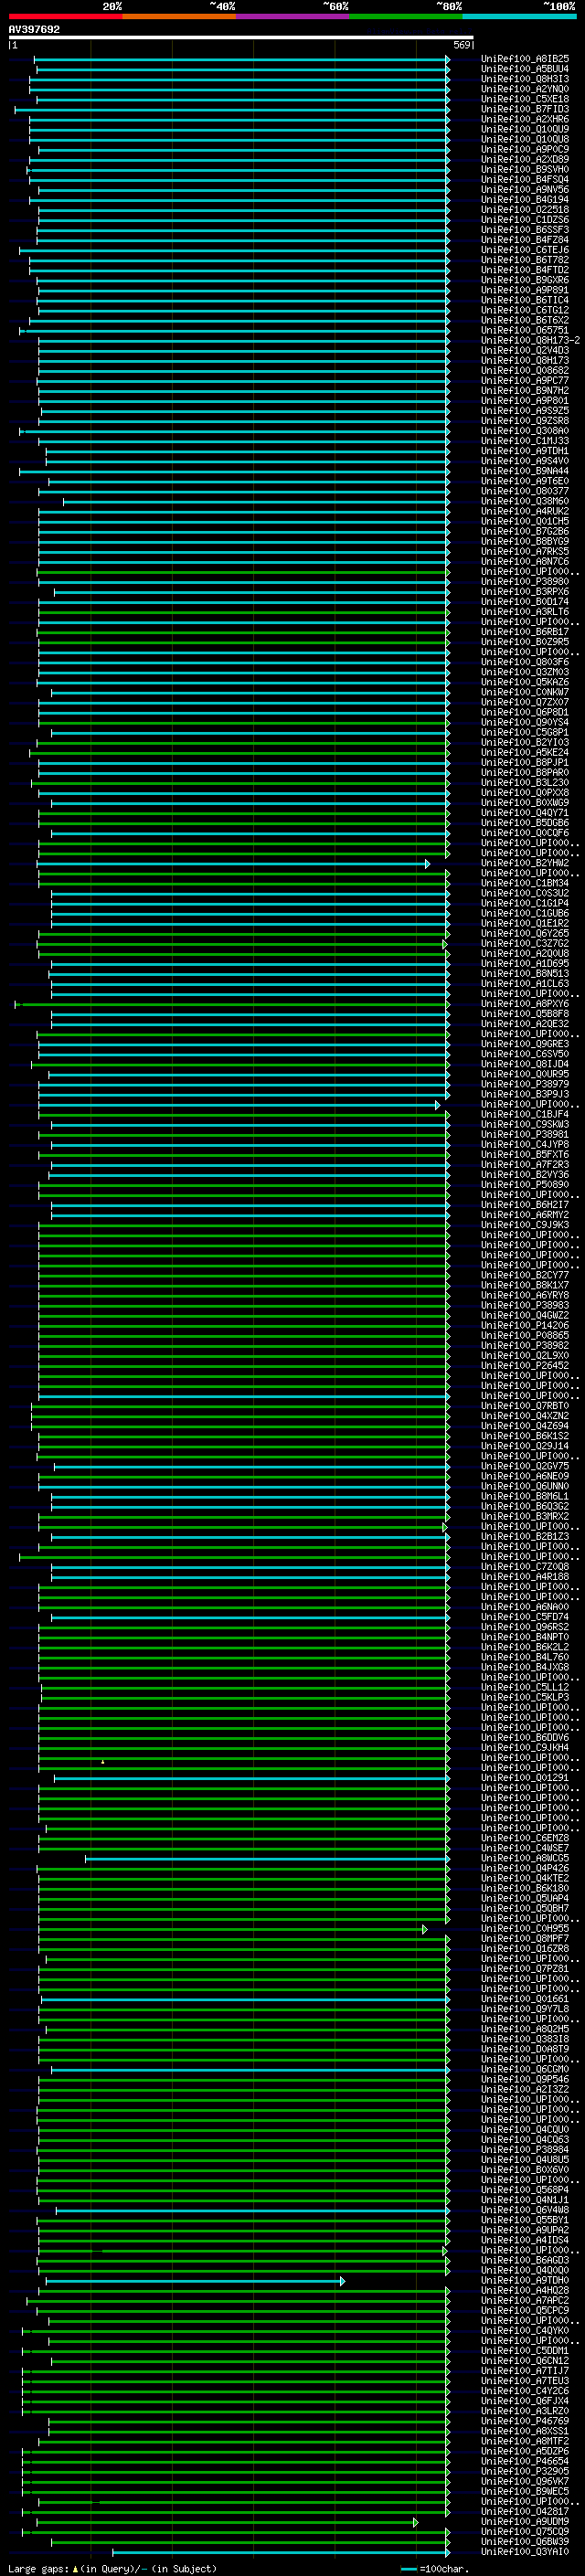Open hit UniRef100_Q8H3I3
Viewport: 585px width, 2576px height.
coord(525,79)
